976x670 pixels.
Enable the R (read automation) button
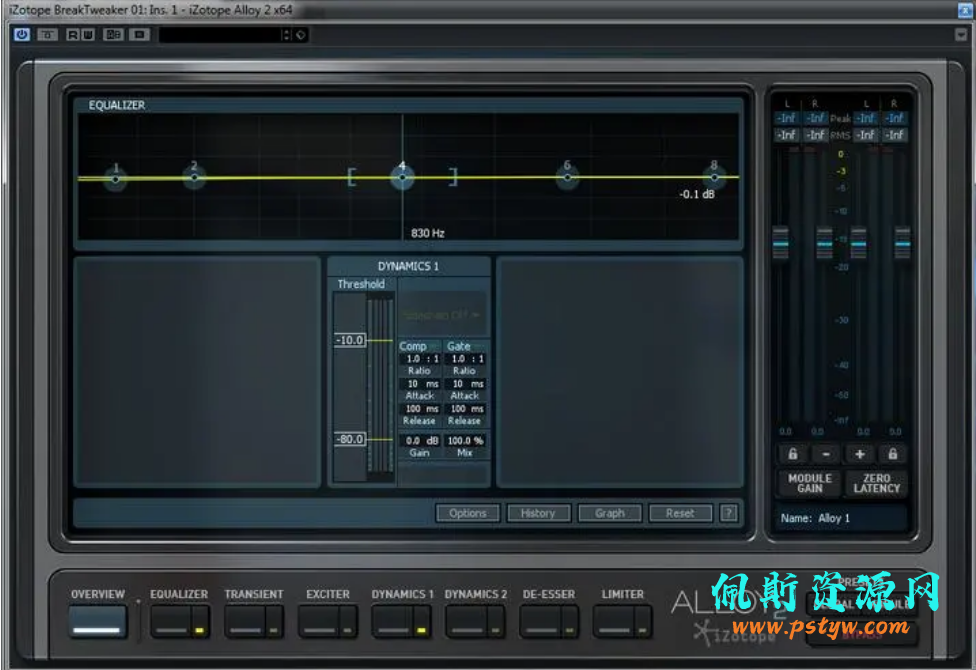[x=72, y=34]
